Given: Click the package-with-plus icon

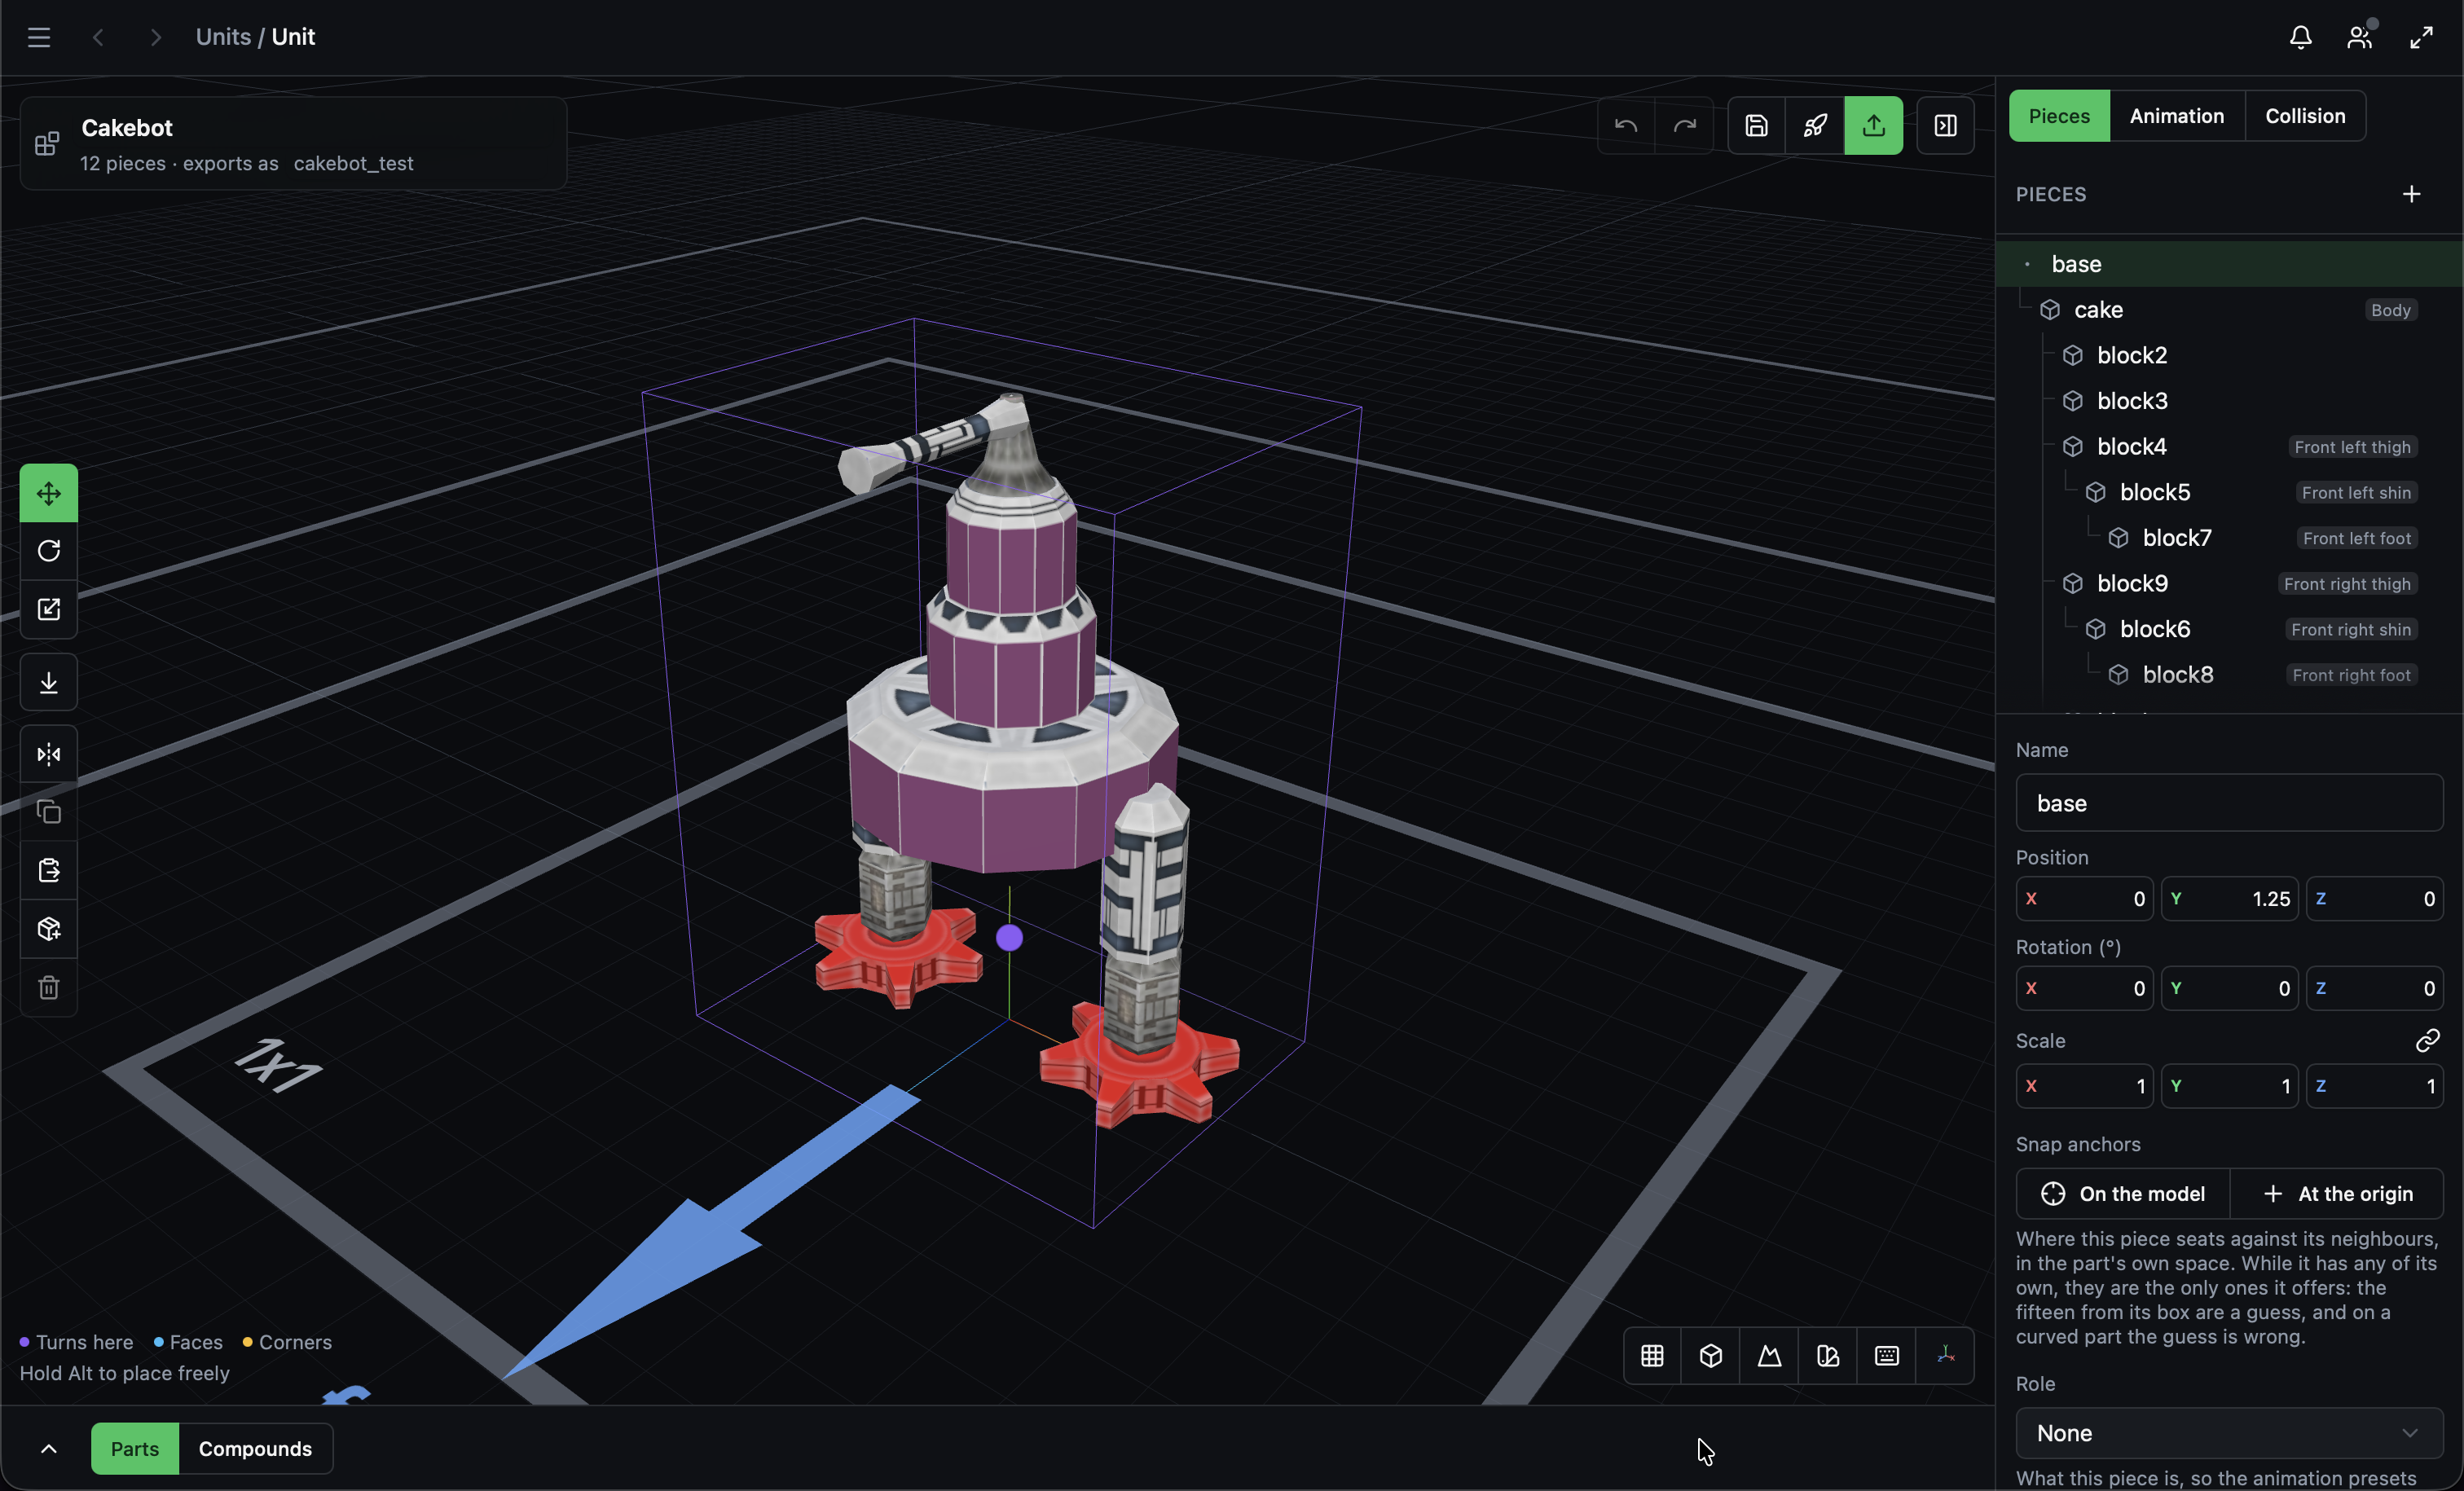Looking at the screenshot, I should click(x=48, y=929).
